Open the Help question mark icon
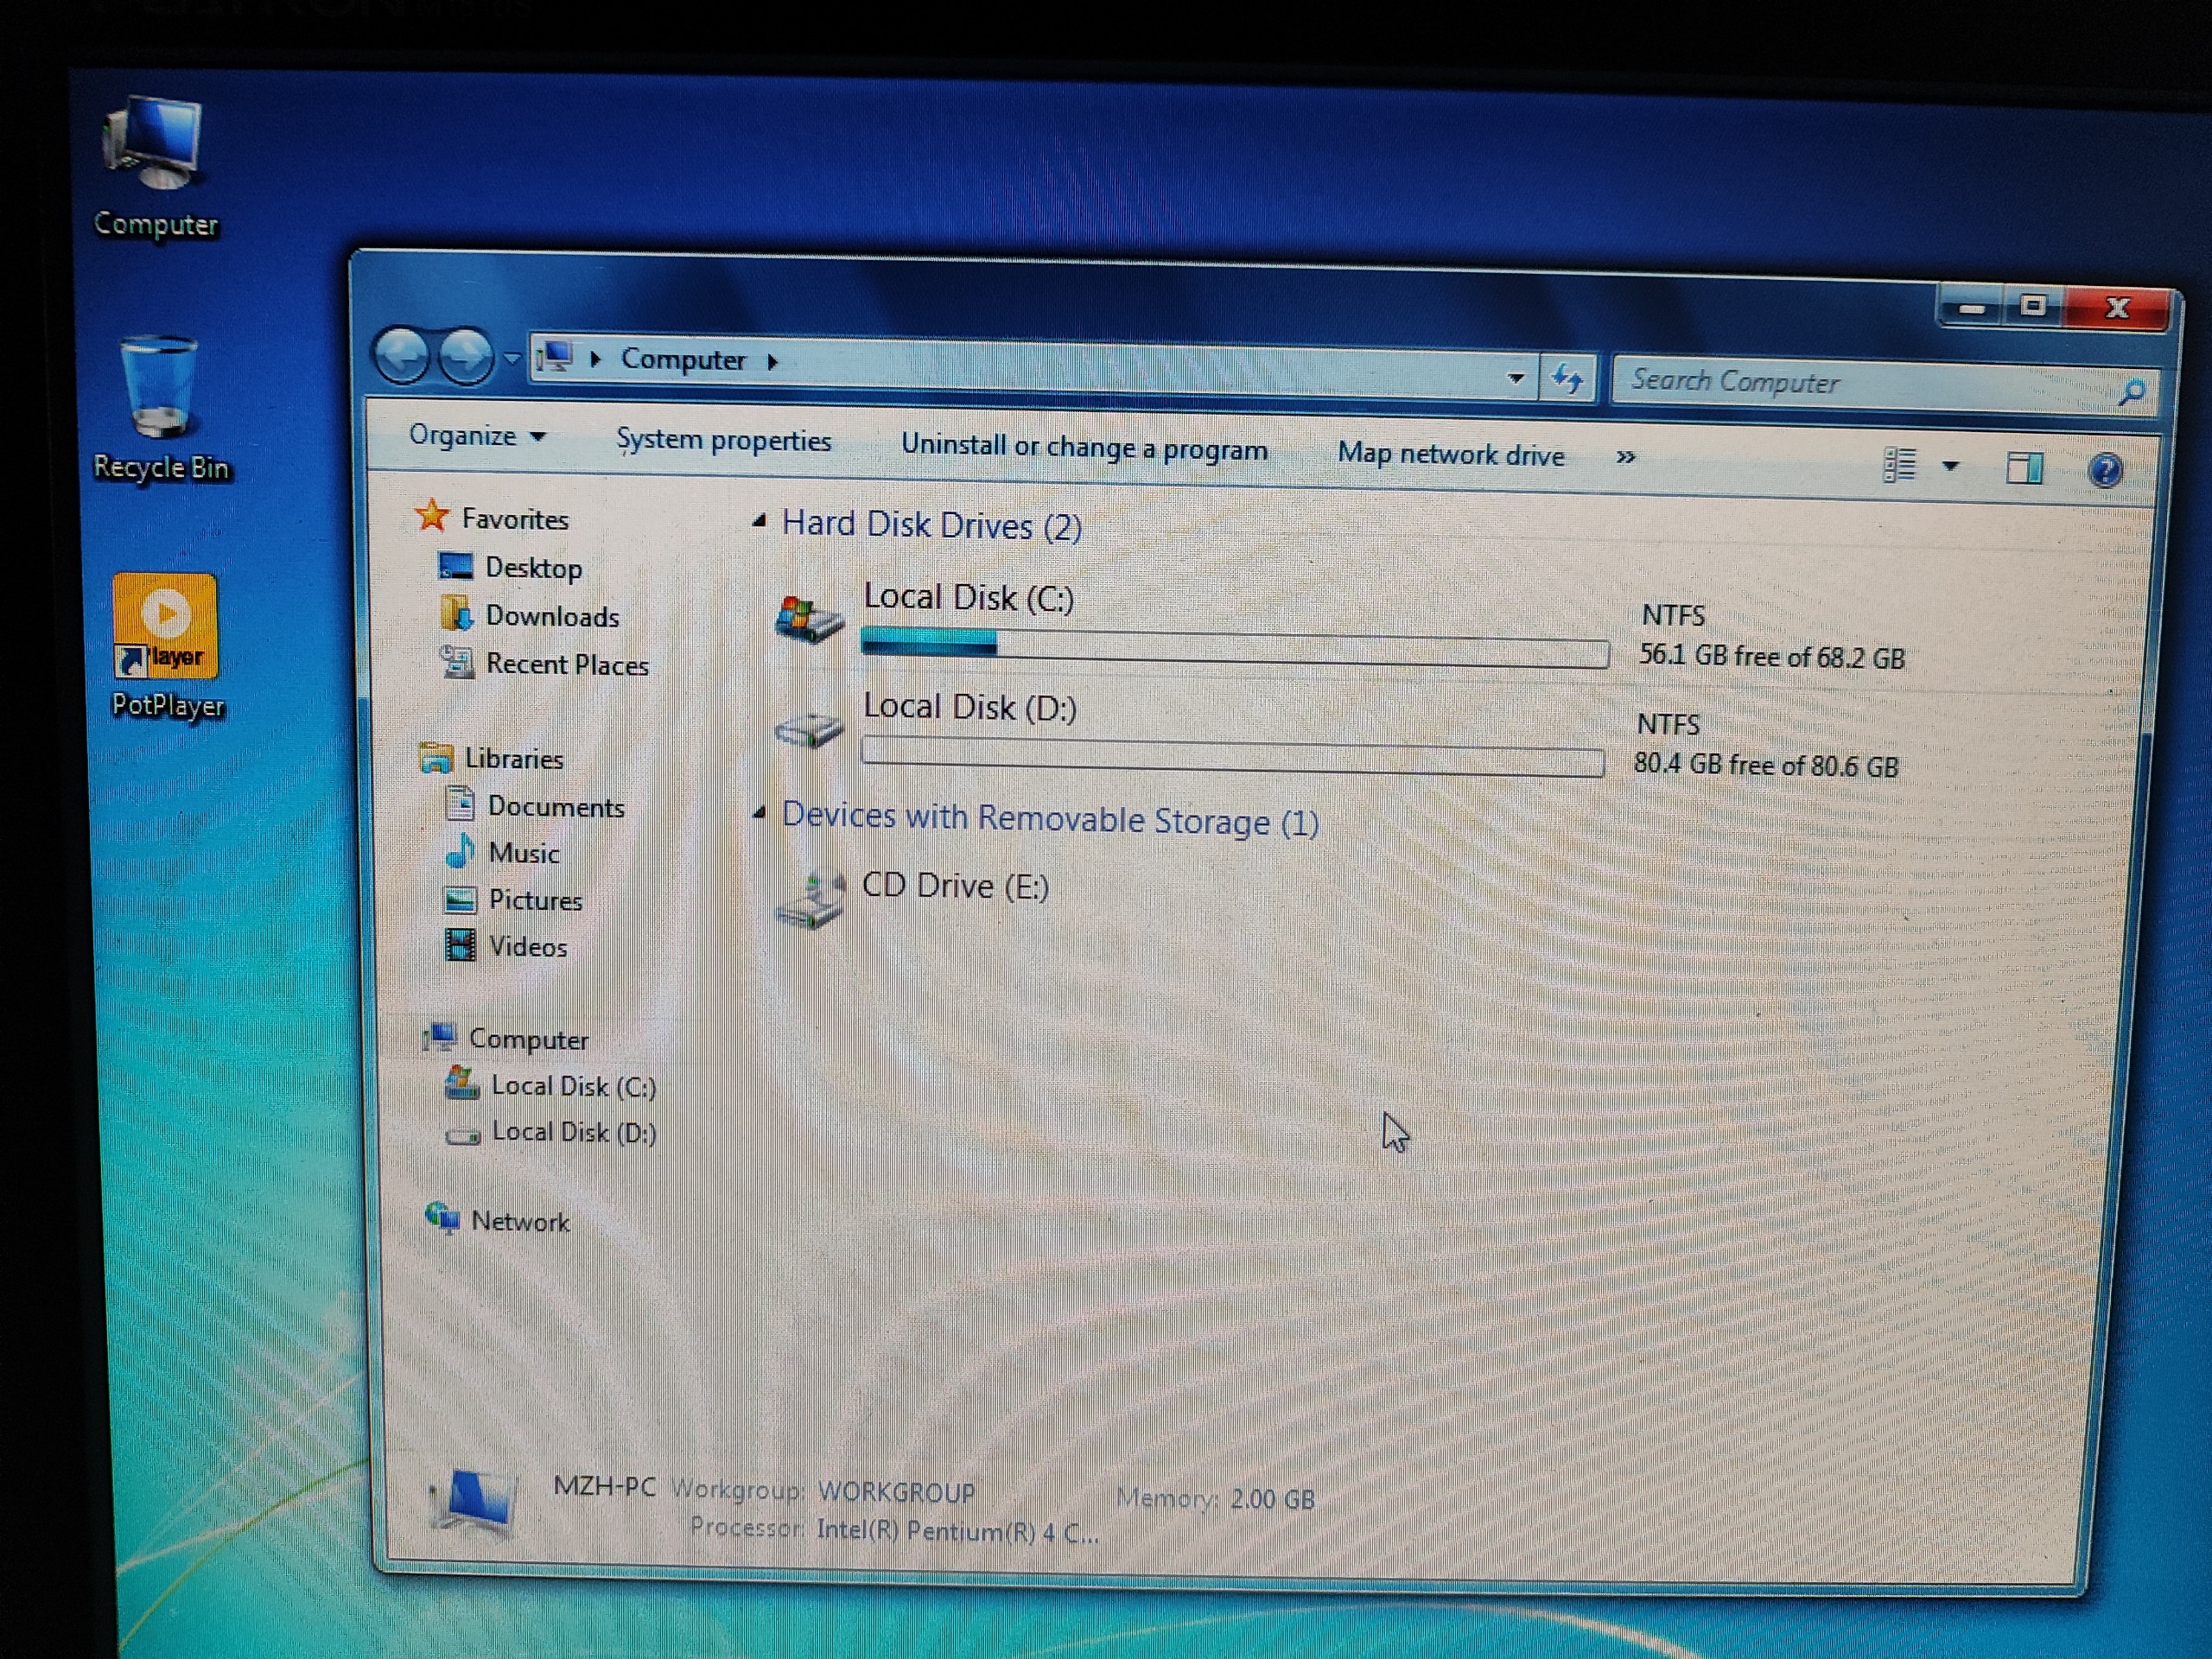The width and height of the screenshot is (2212, 1659). [x=2105, y=470]
